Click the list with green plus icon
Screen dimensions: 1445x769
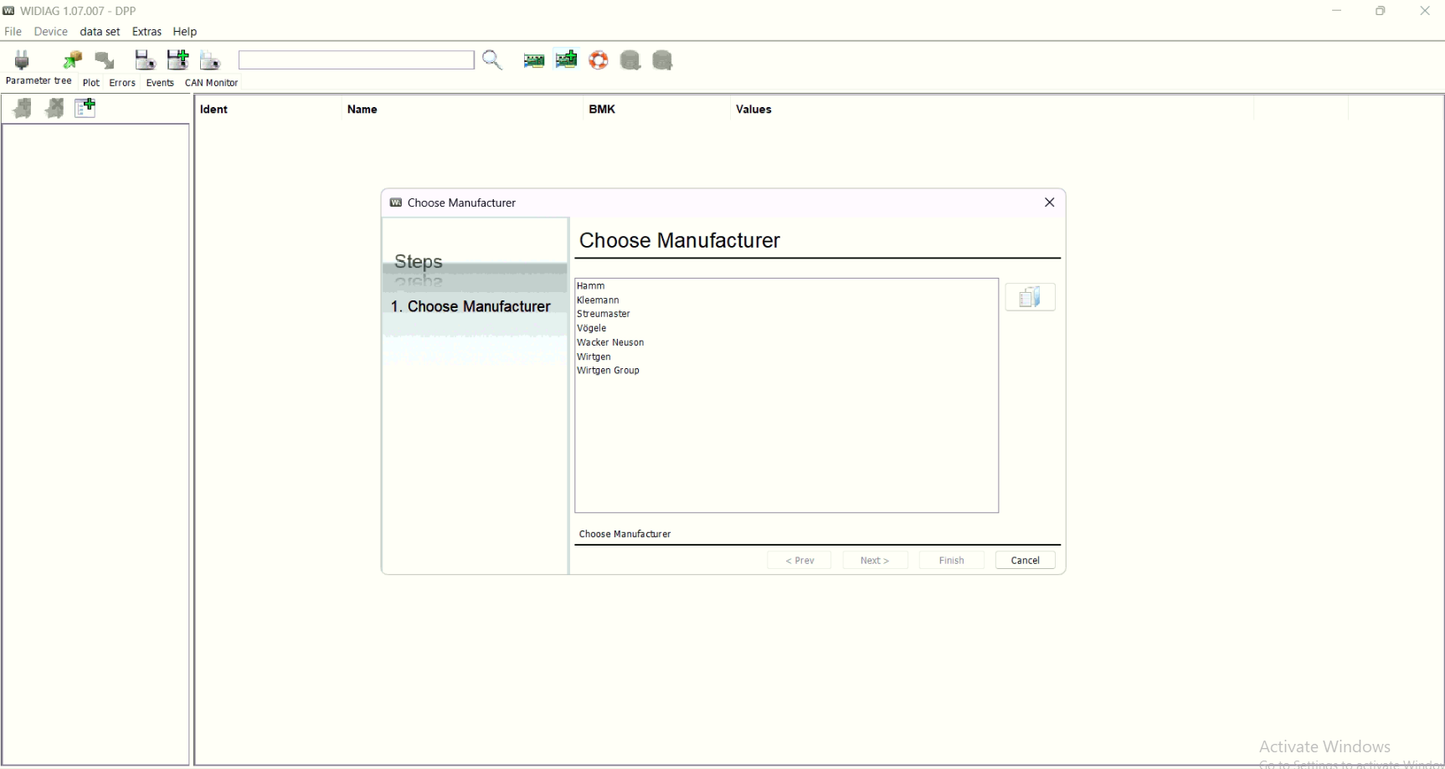(x=85, y=108)
